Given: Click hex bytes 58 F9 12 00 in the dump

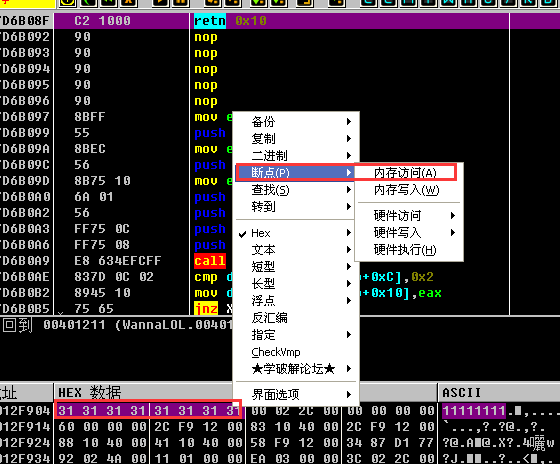Looking at the screenshot, I should (294, 443).
